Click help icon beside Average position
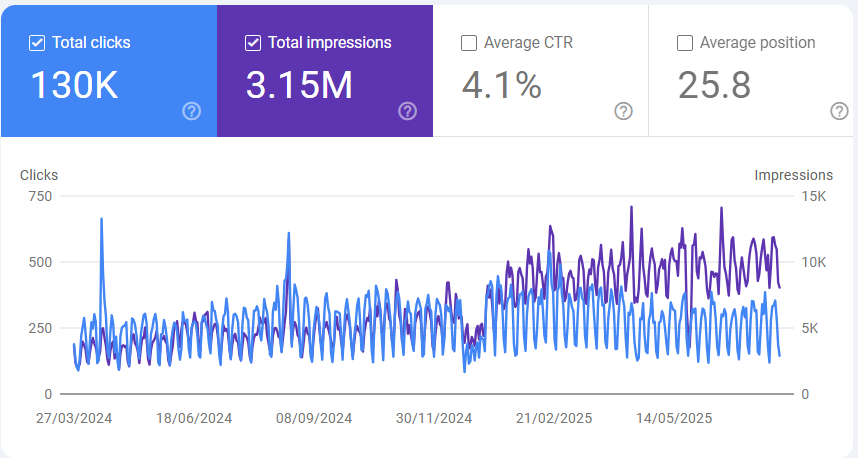The height and width of the screenshot is (458, 858). tap(840, 111)
